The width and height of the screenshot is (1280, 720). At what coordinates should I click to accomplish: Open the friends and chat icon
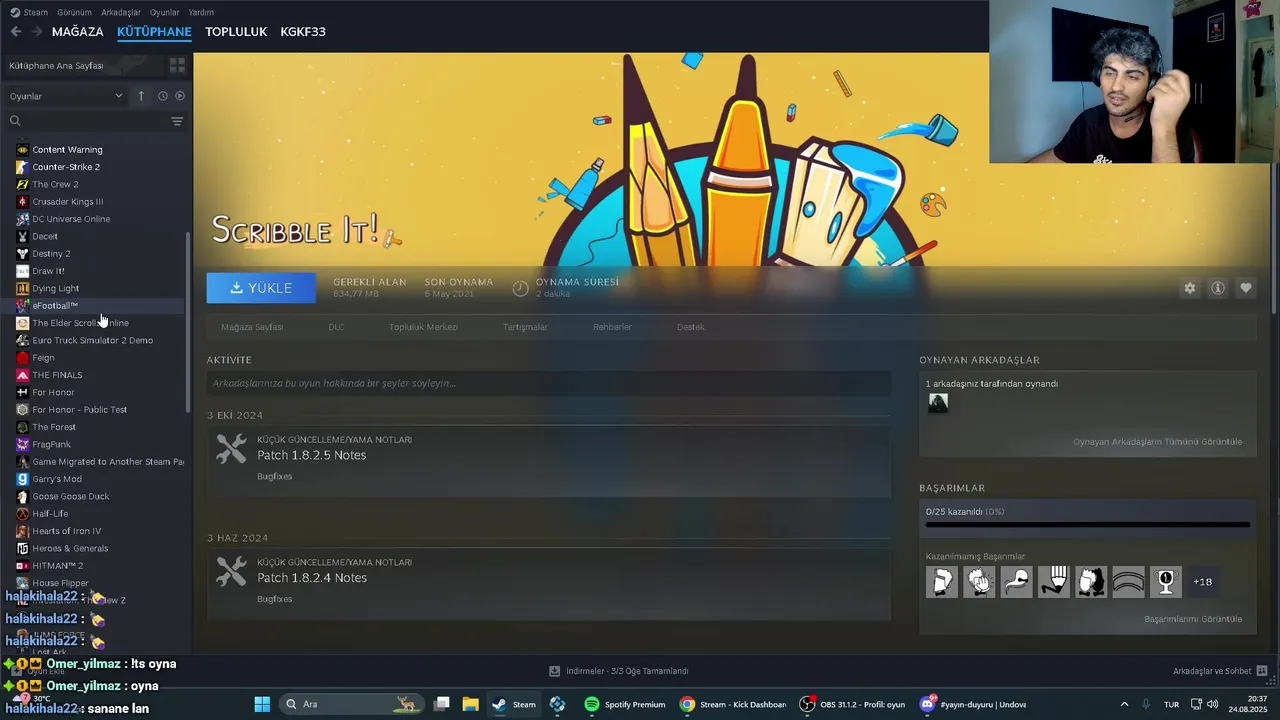click(1262, 671)
